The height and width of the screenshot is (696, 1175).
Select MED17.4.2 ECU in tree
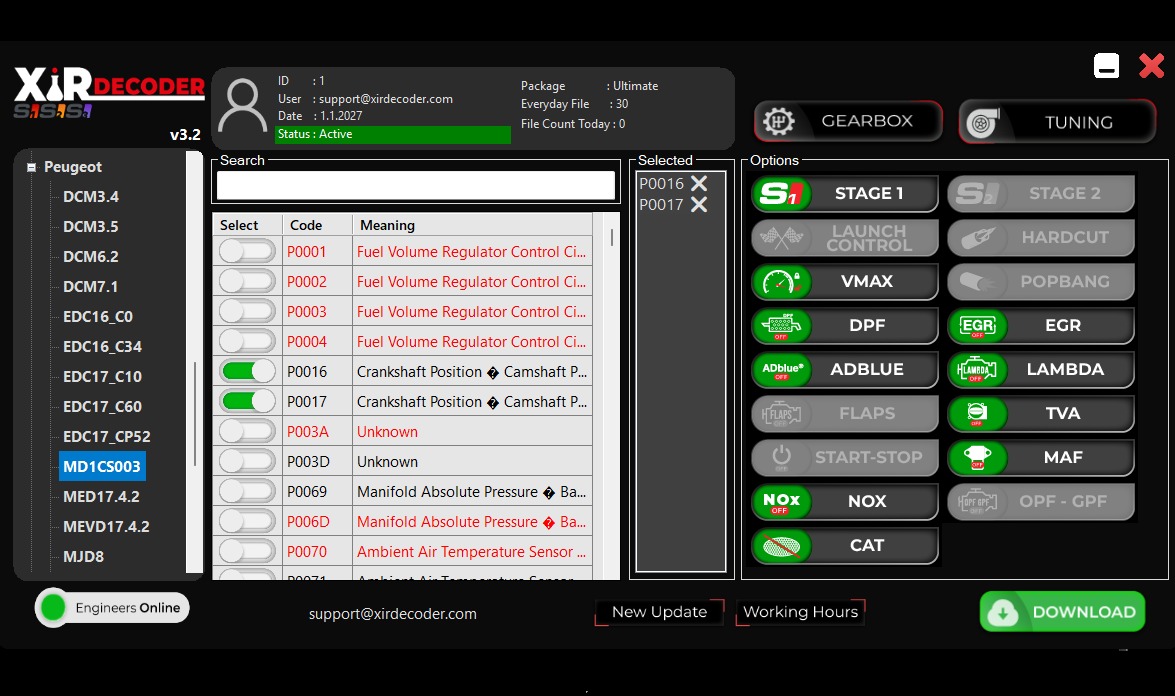pyautogui.click(x=101, y=496)
